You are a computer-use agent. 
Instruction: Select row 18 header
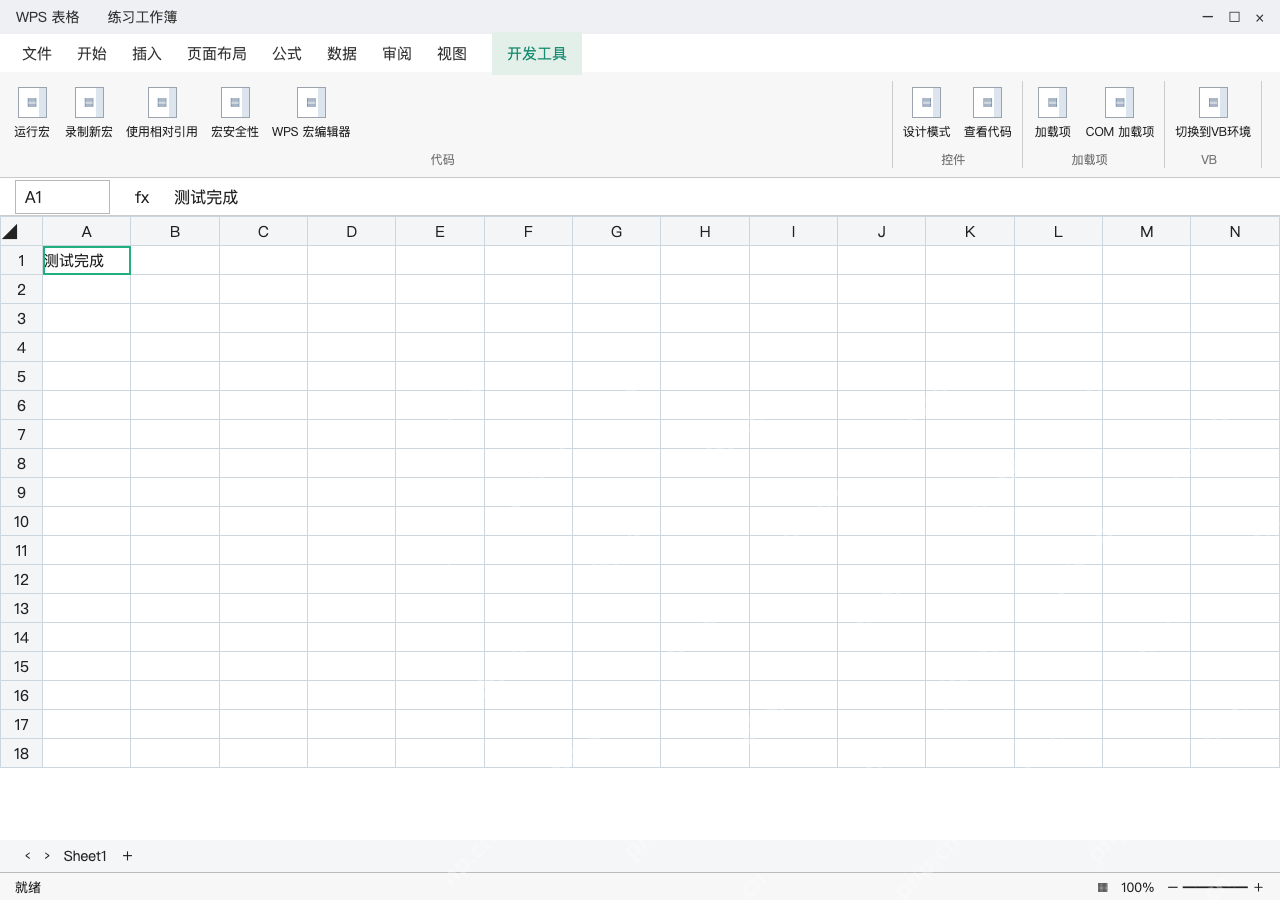21,753
